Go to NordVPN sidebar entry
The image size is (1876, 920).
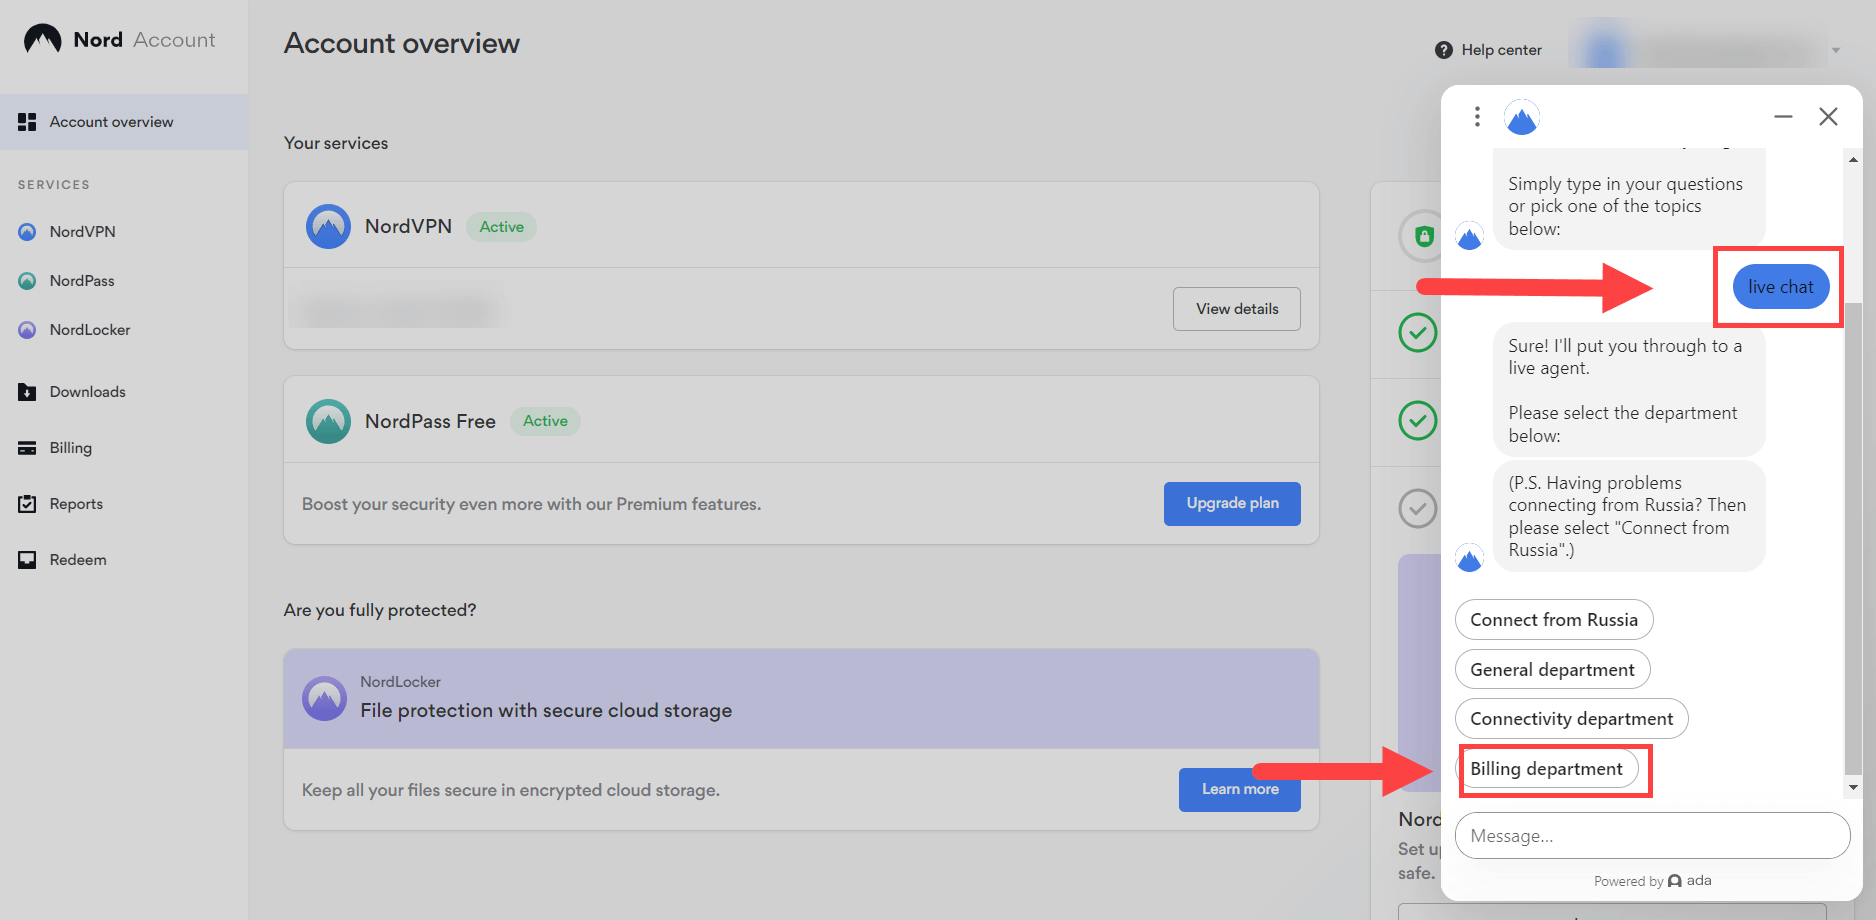point(83,232)
